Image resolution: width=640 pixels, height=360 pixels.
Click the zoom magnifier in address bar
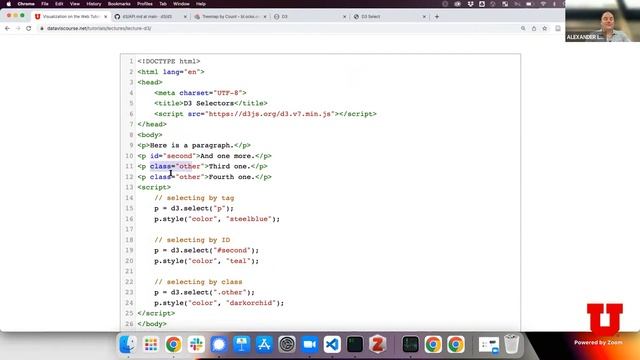point(523,28)
